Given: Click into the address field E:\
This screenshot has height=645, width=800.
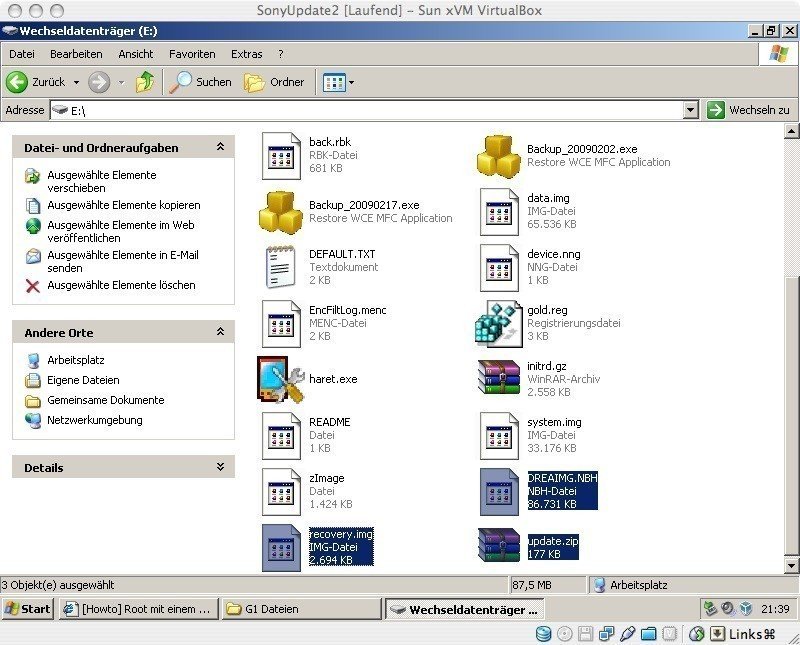Looking at the screenshot, I should coord(366,110).
